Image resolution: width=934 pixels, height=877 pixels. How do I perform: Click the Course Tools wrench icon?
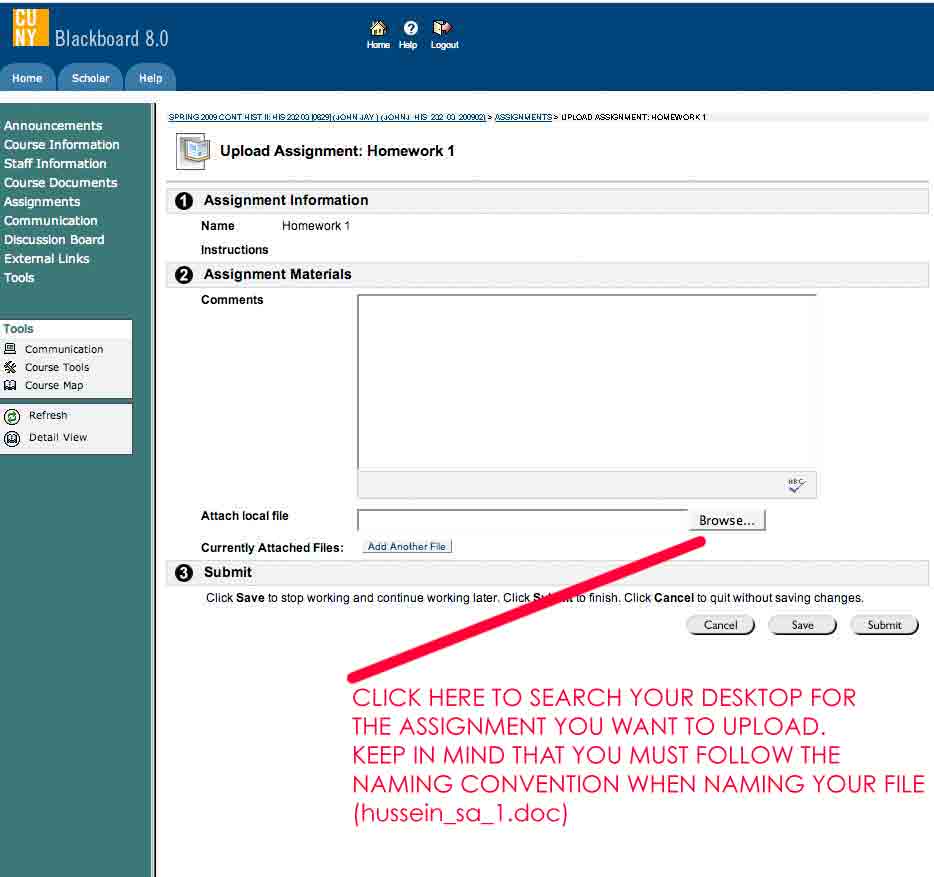(10, 367)
